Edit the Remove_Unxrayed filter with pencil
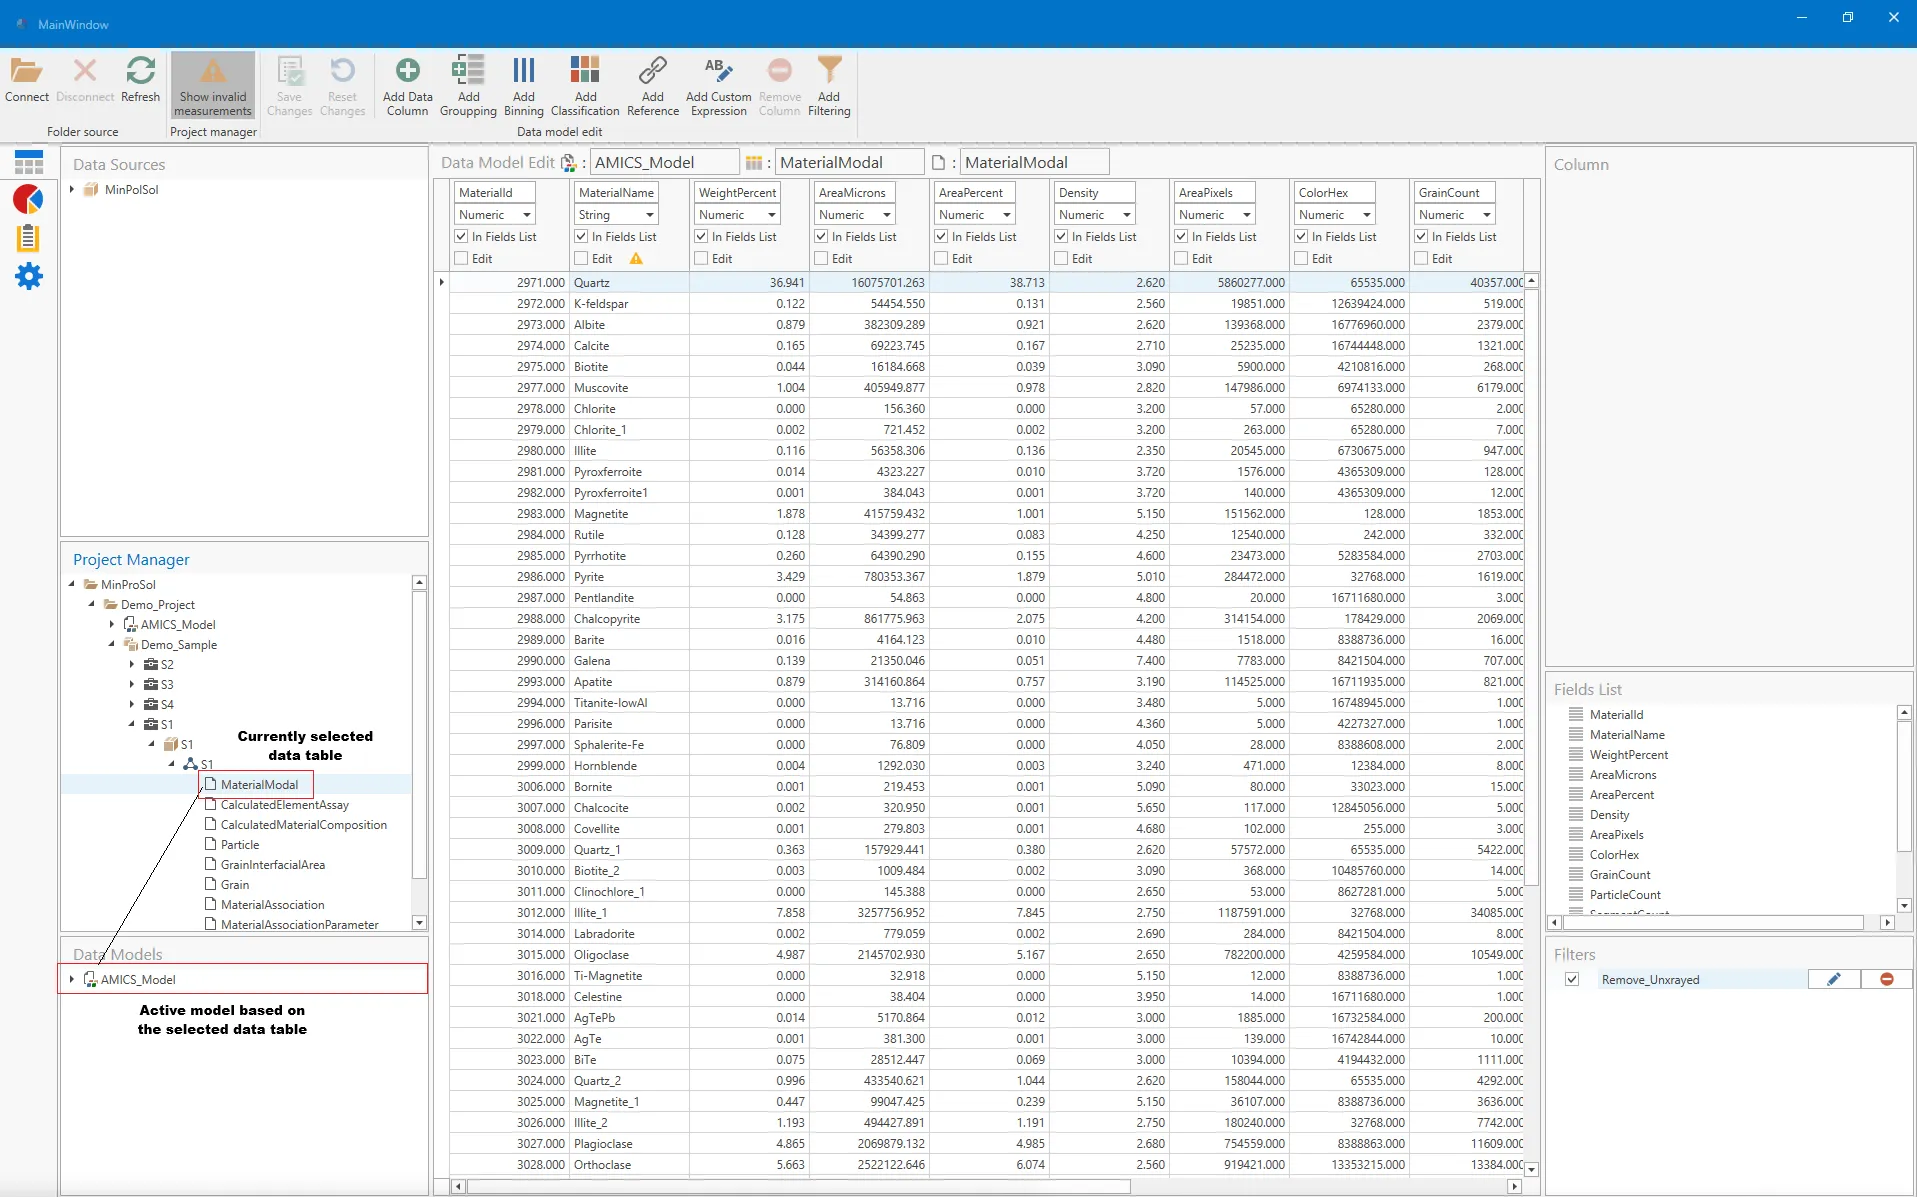 pos(1834,979)
